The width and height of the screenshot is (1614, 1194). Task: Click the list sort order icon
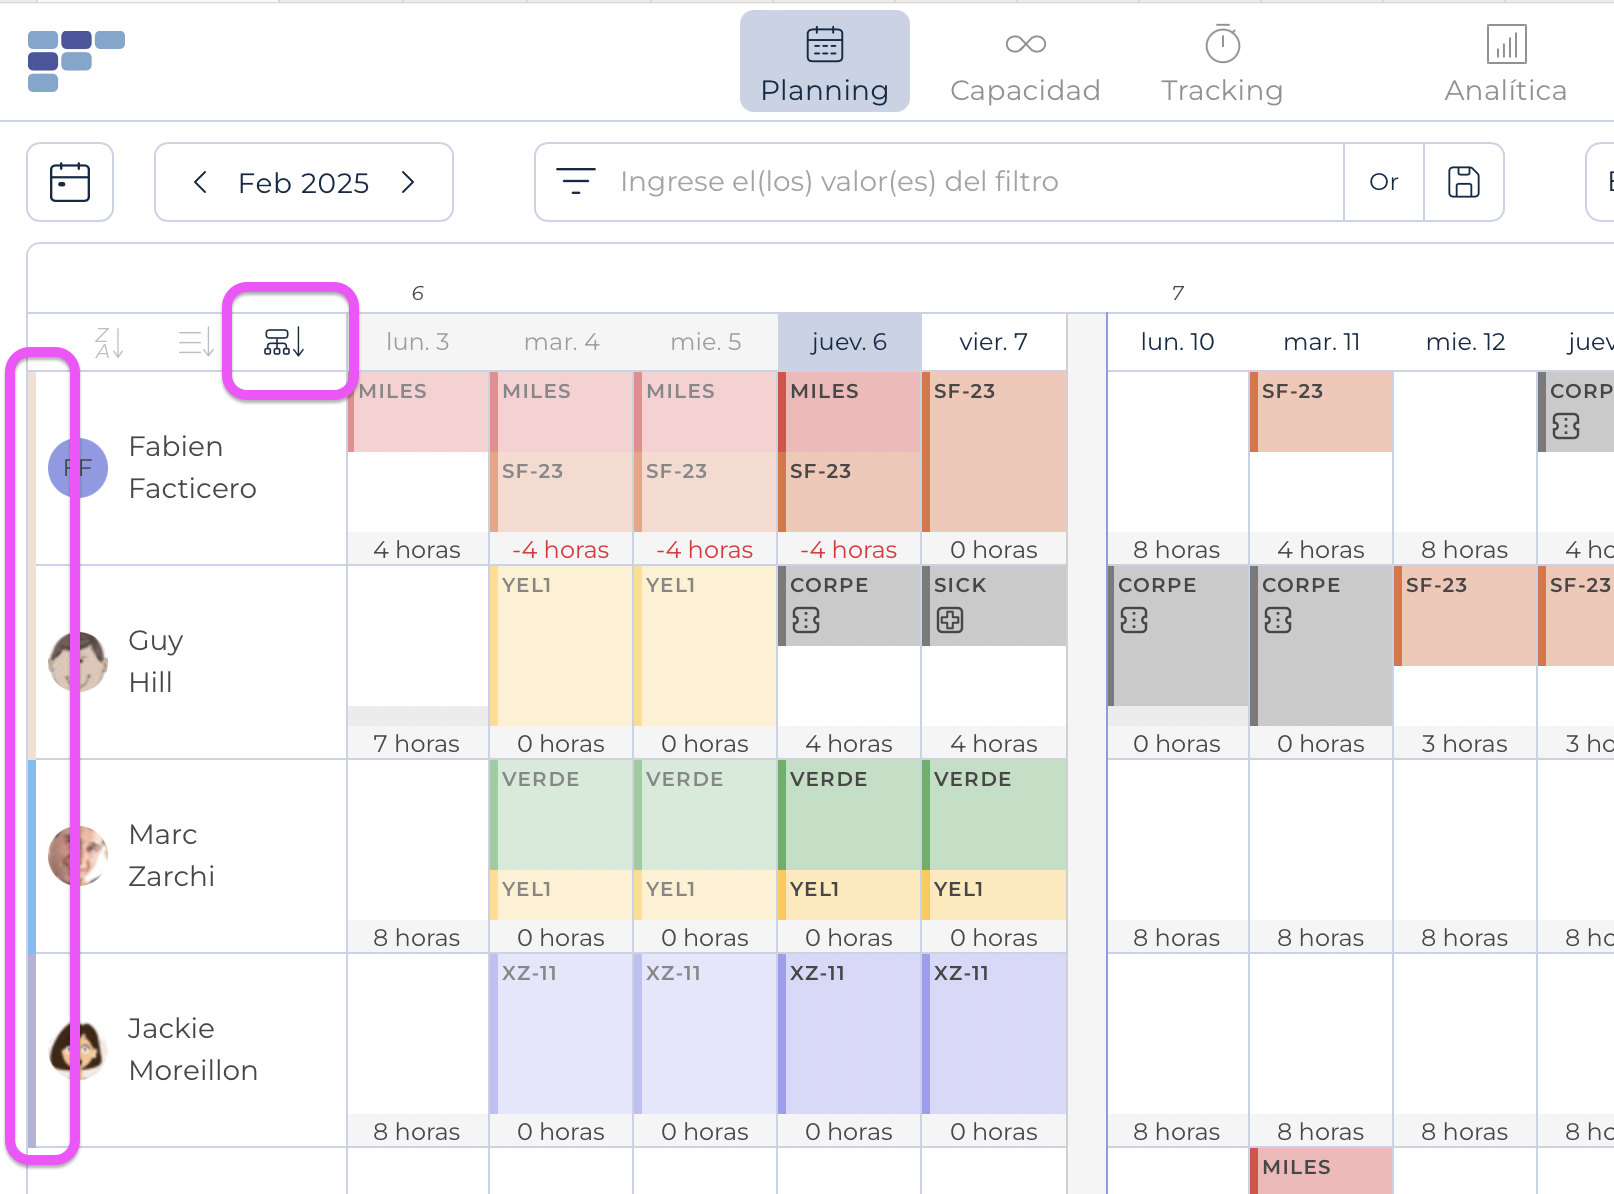tap(196, 343)
